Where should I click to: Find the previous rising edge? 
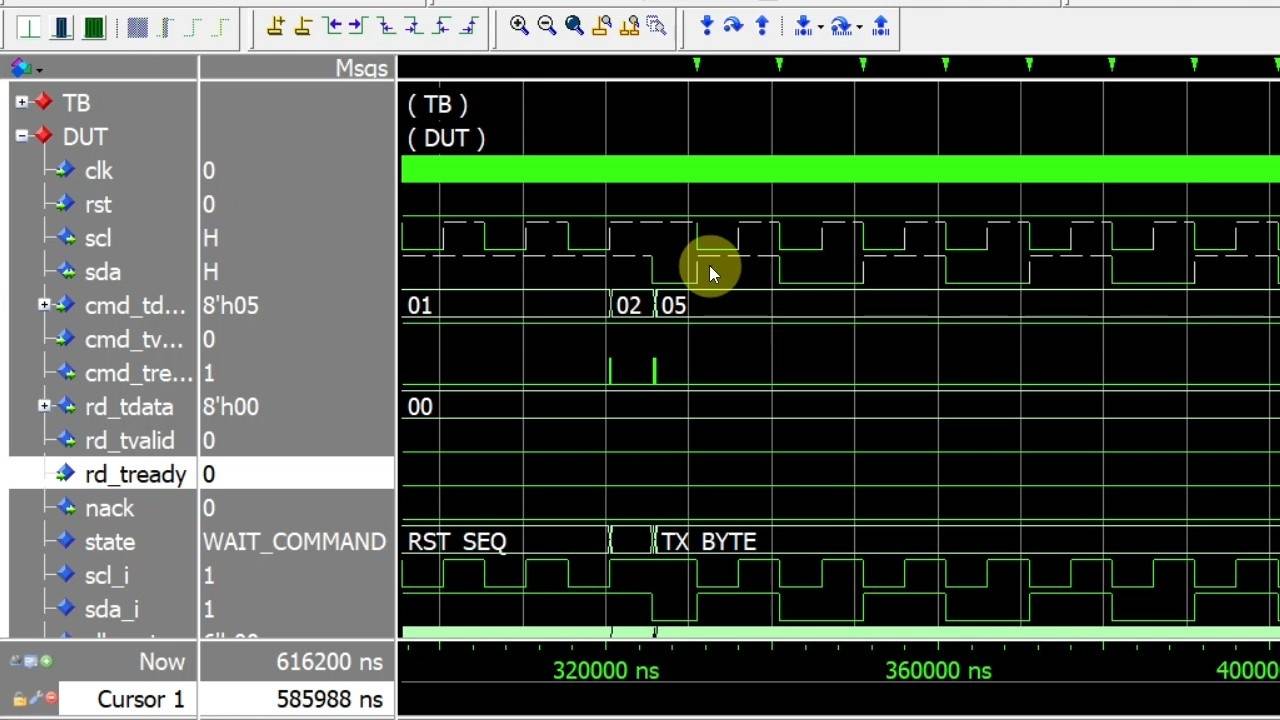pos(441,27)
